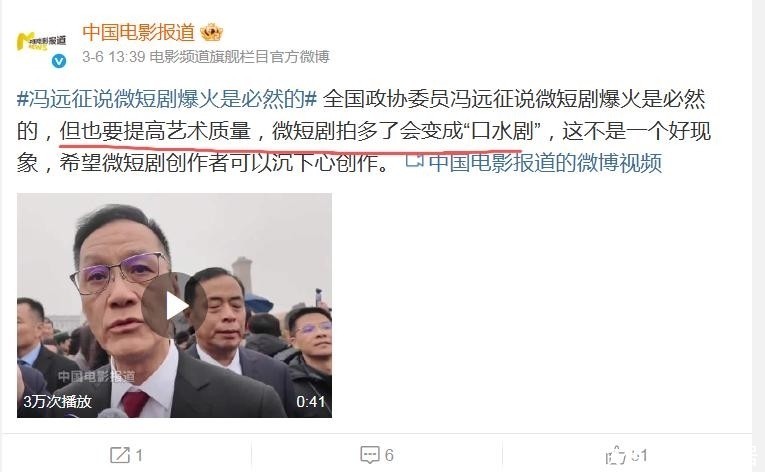The width and height of the screenshot is (765, 472).
Task: Click the video link icon before 中国电影报道的微博视频
Action: pyautogui.click(x=415, y=161)
